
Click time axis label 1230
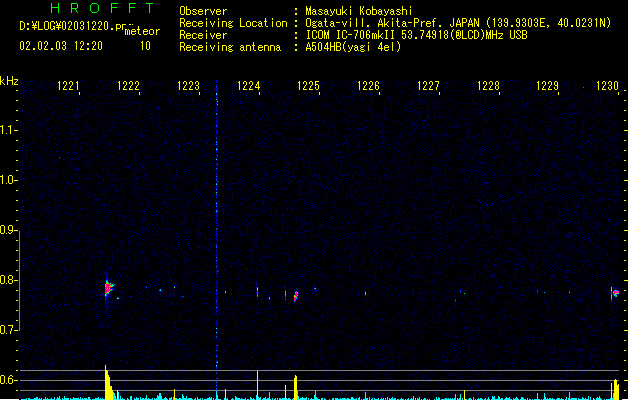[x=607, y=85]
